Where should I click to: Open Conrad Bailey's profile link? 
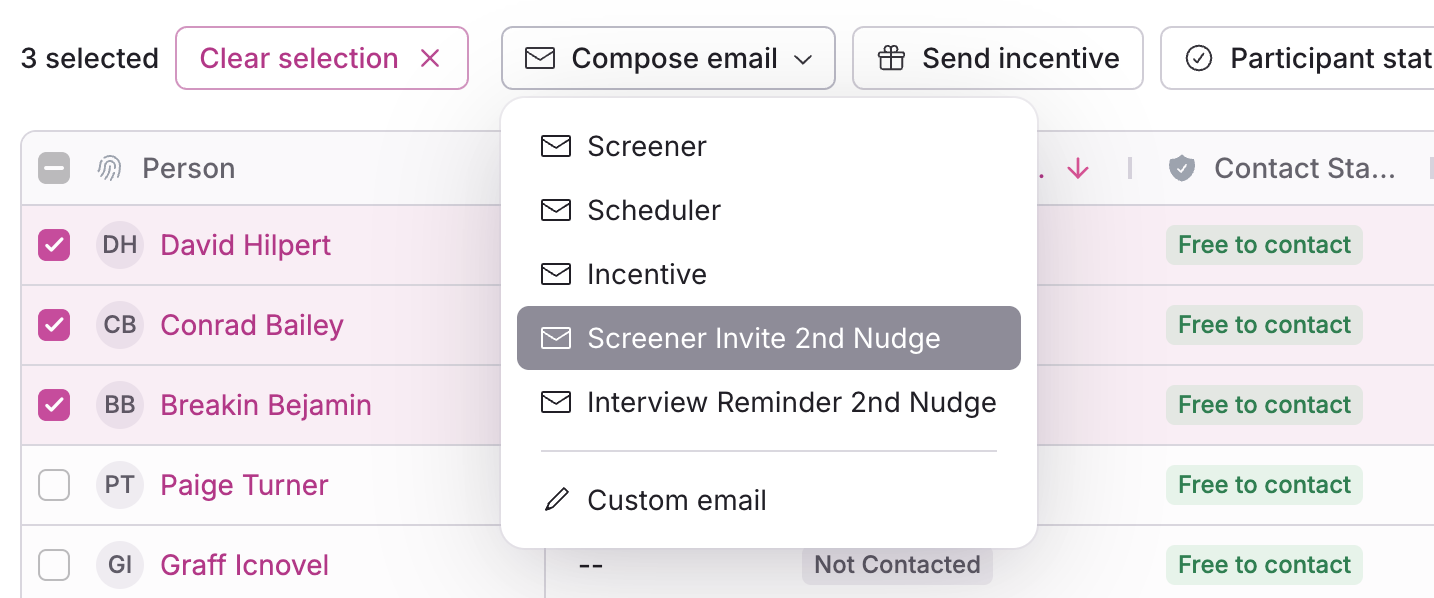[252, 325]
